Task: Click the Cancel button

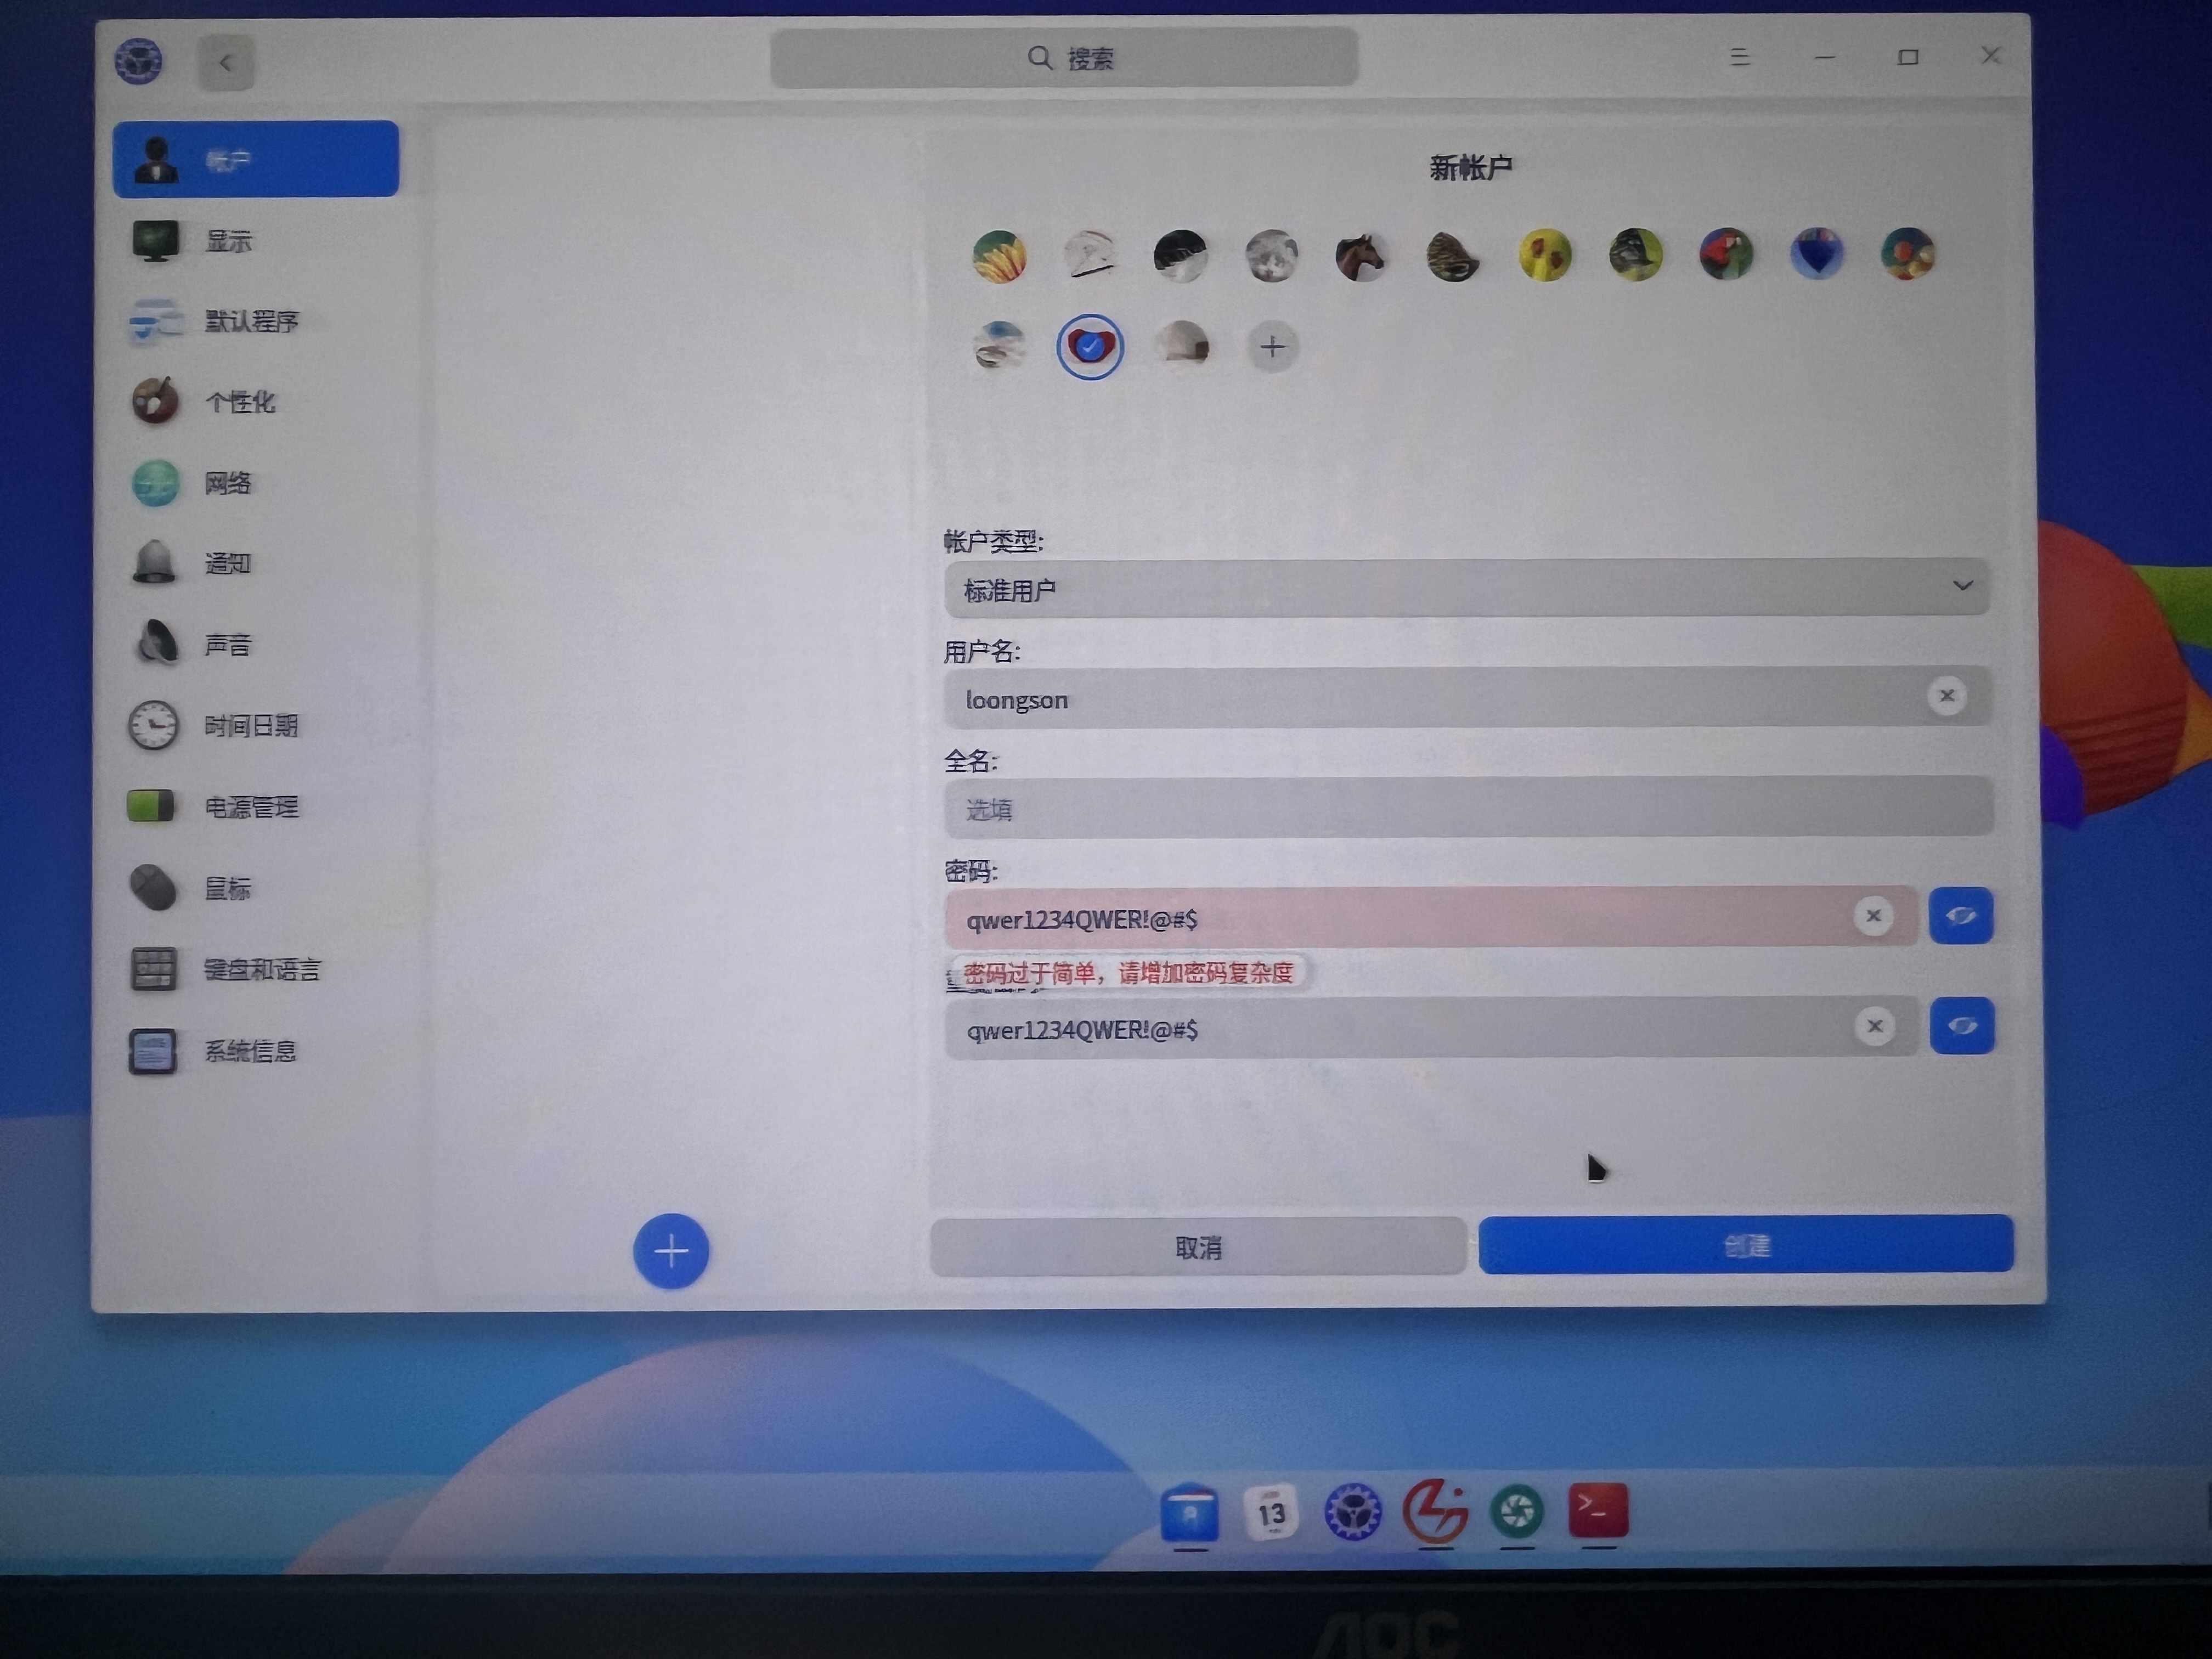Action: (x=1198, y=1247)
